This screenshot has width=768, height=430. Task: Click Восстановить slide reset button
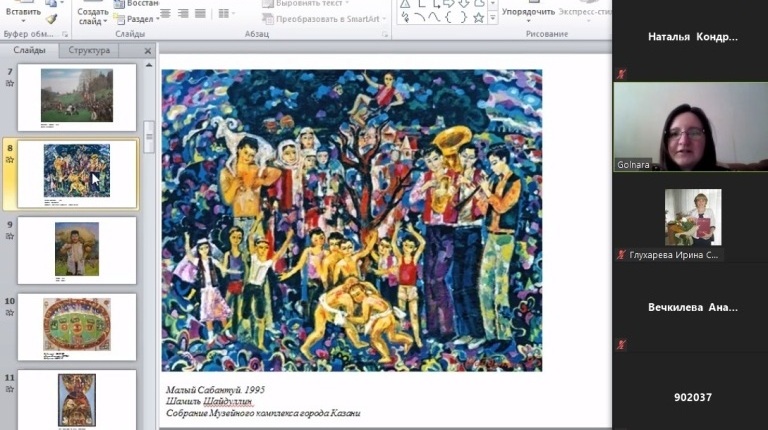point(137,4)
